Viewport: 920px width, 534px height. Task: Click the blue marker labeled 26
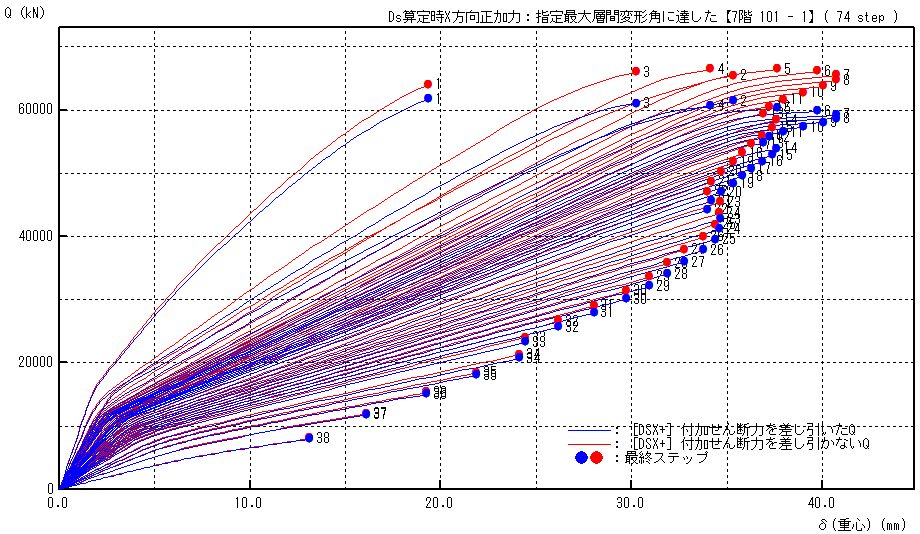[x=703, y=249]
